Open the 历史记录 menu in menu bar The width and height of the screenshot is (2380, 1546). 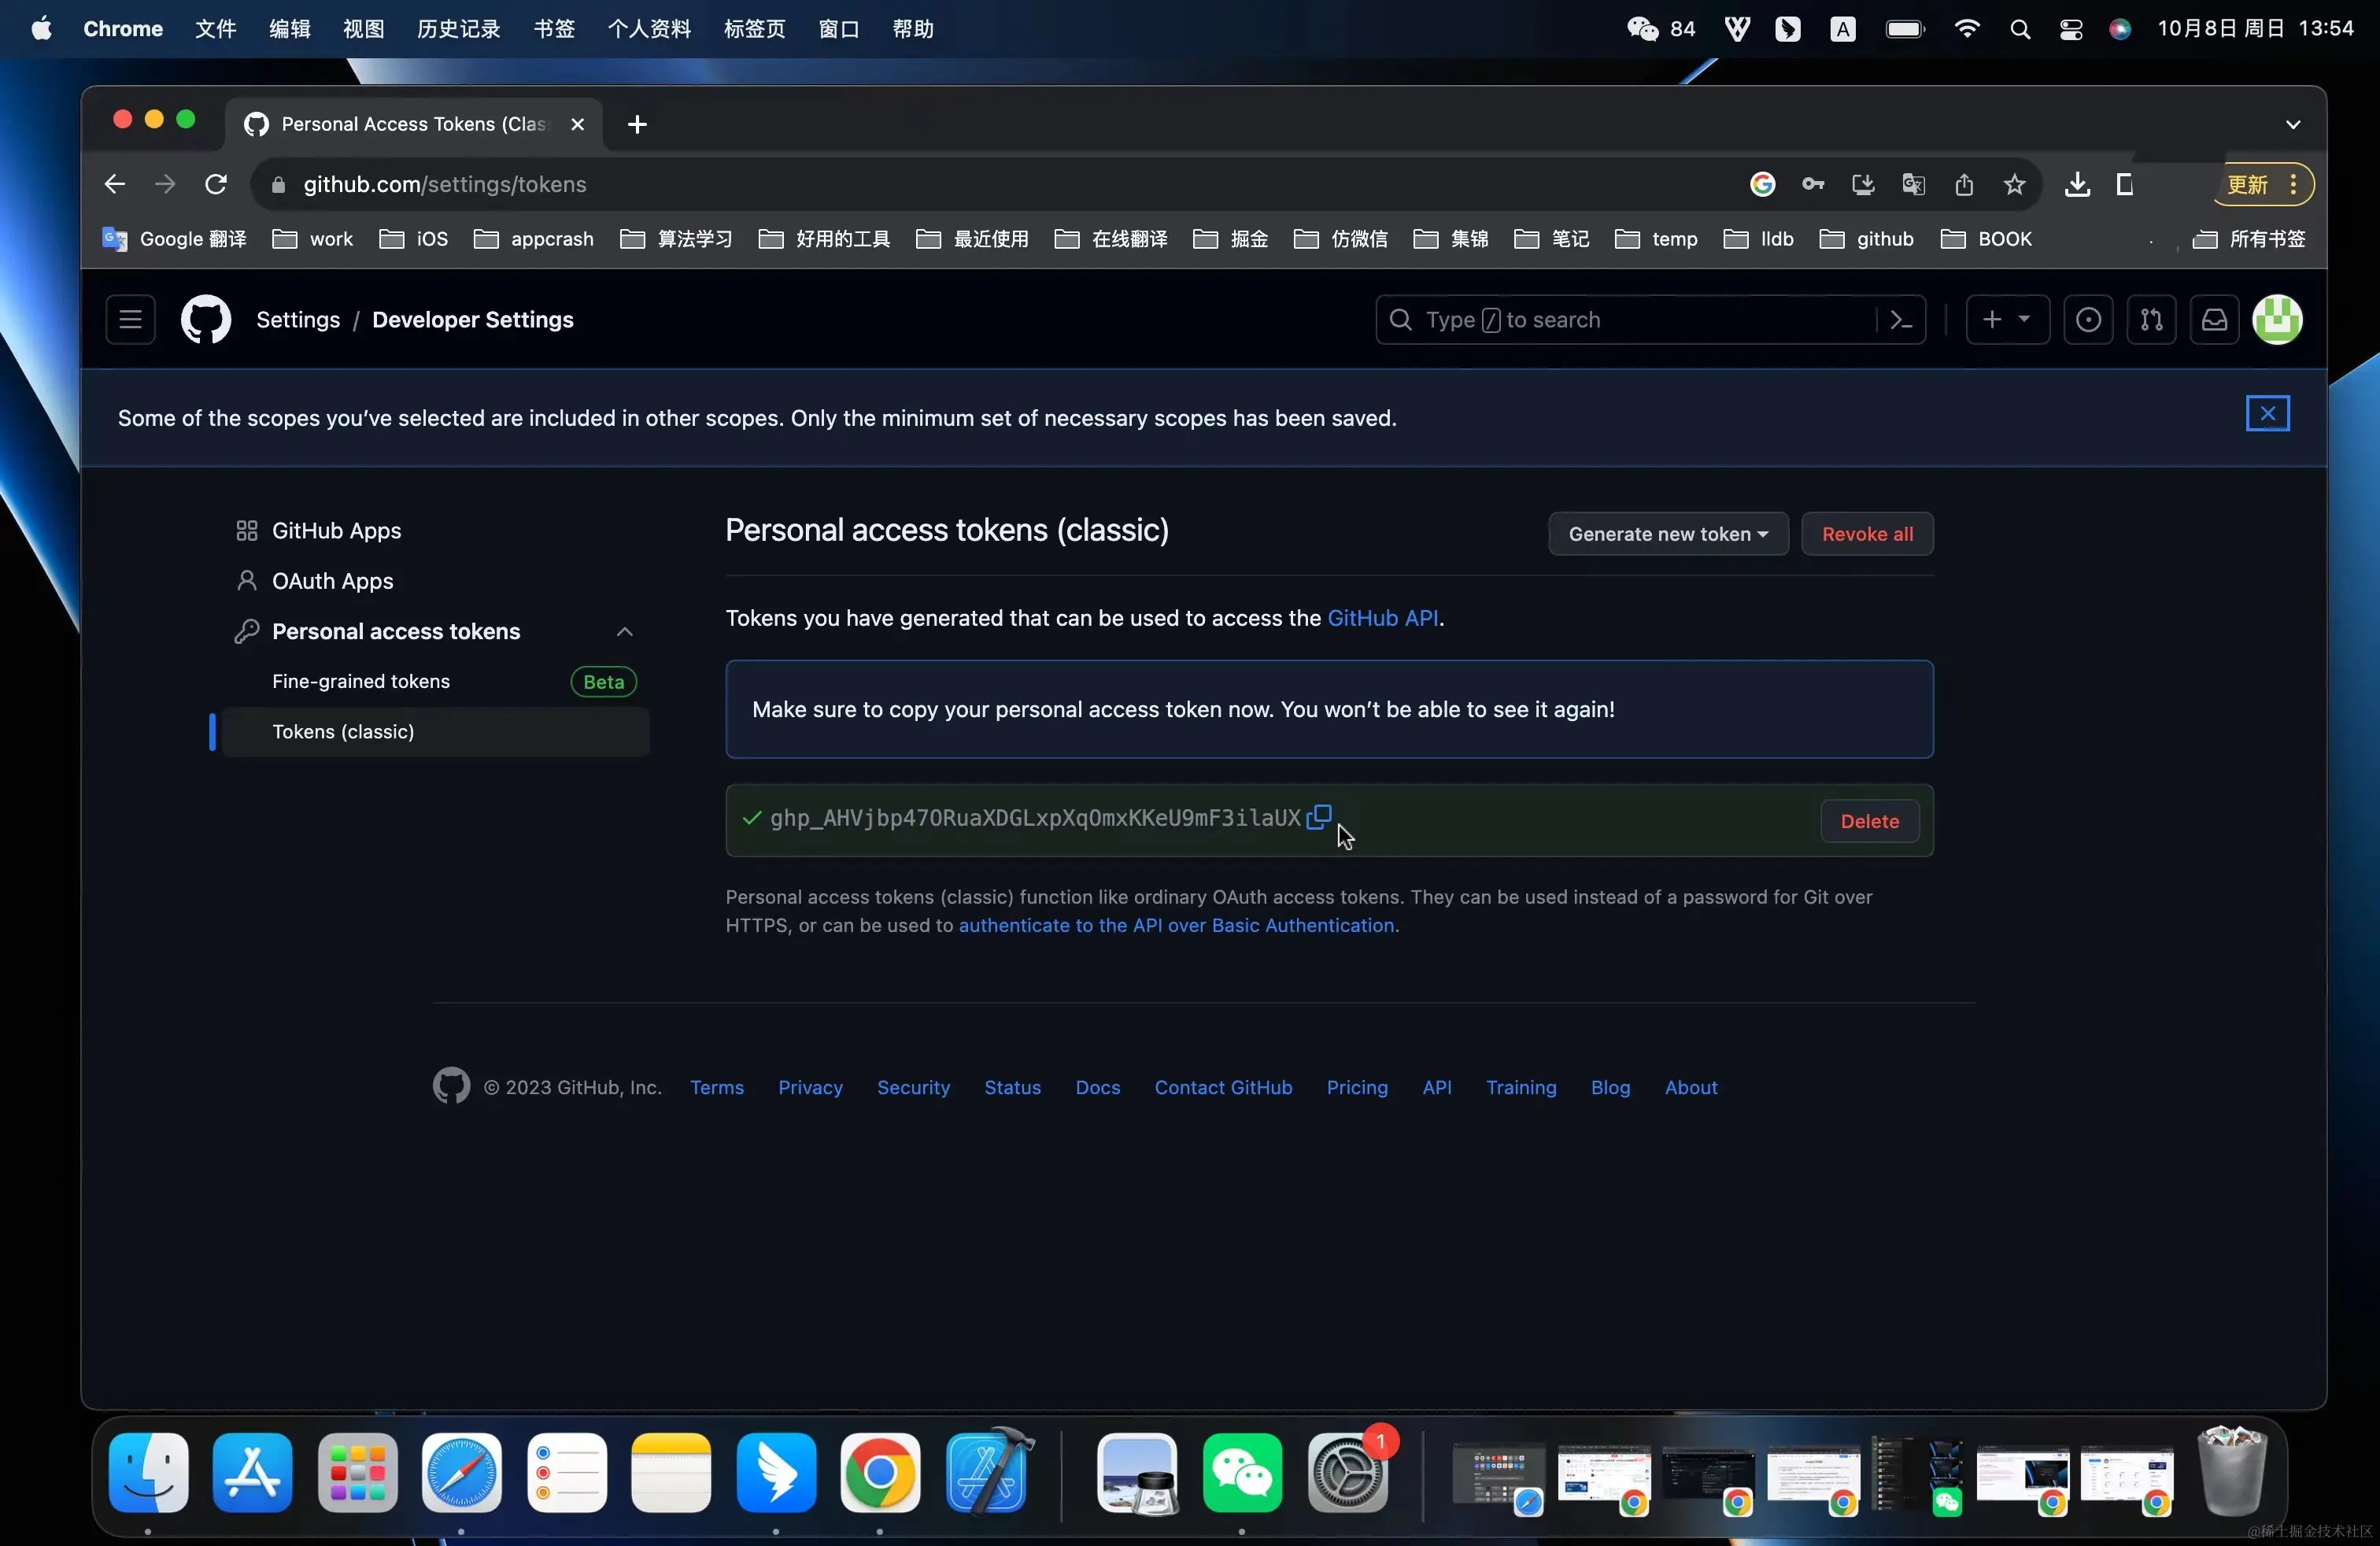point(458,29)
